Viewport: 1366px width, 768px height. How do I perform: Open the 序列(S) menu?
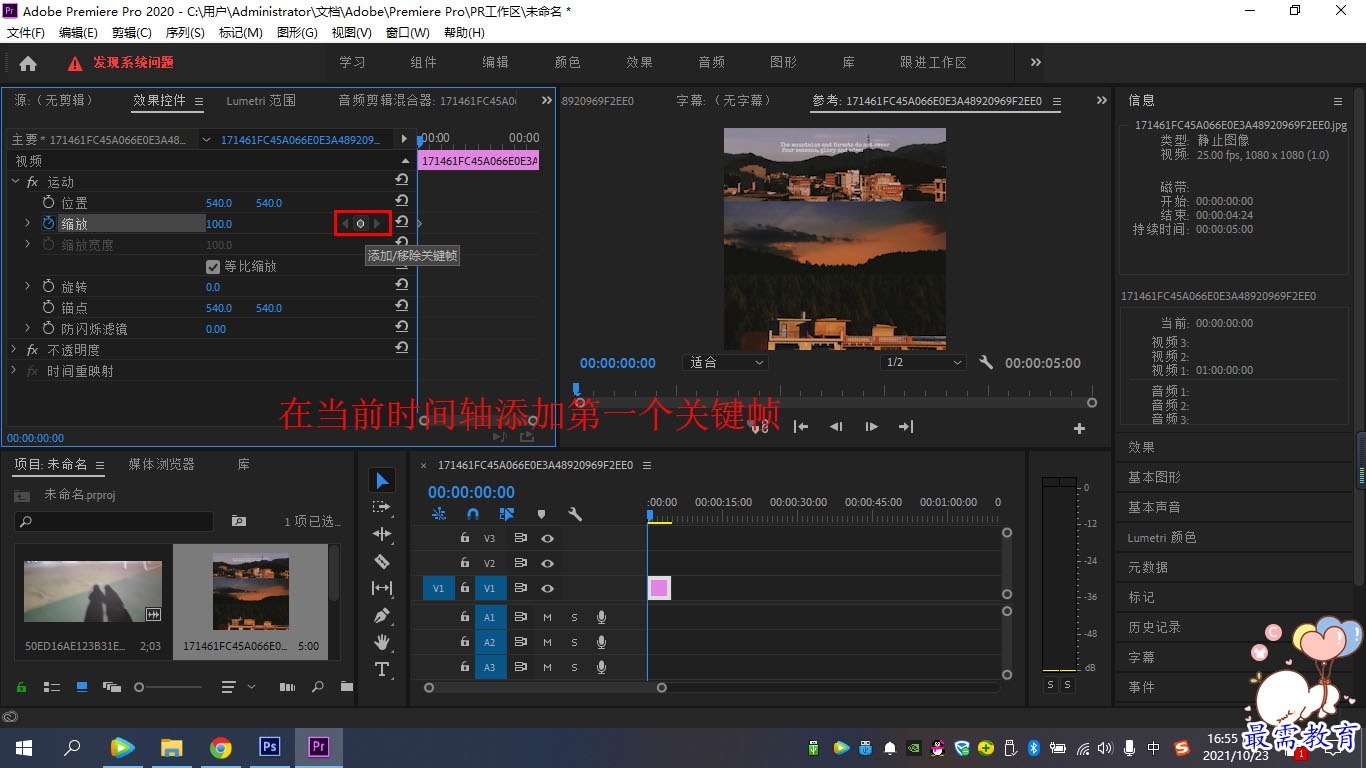[x=185, y=33]
